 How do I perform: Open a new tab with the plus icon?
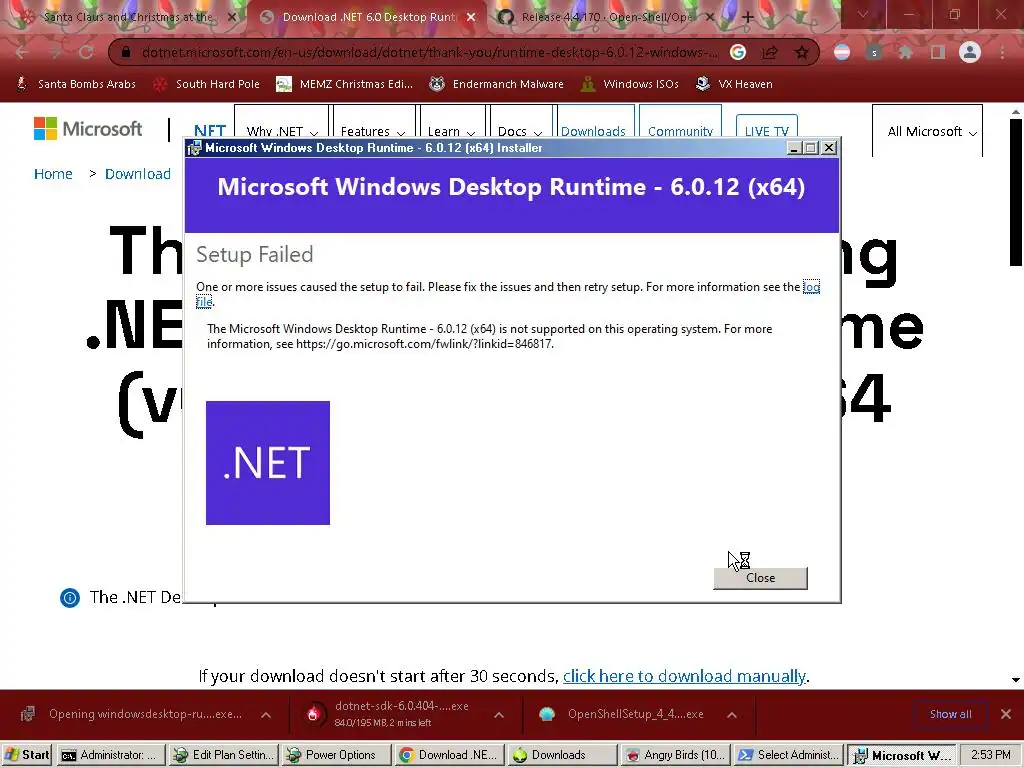[x=748, y=17]
